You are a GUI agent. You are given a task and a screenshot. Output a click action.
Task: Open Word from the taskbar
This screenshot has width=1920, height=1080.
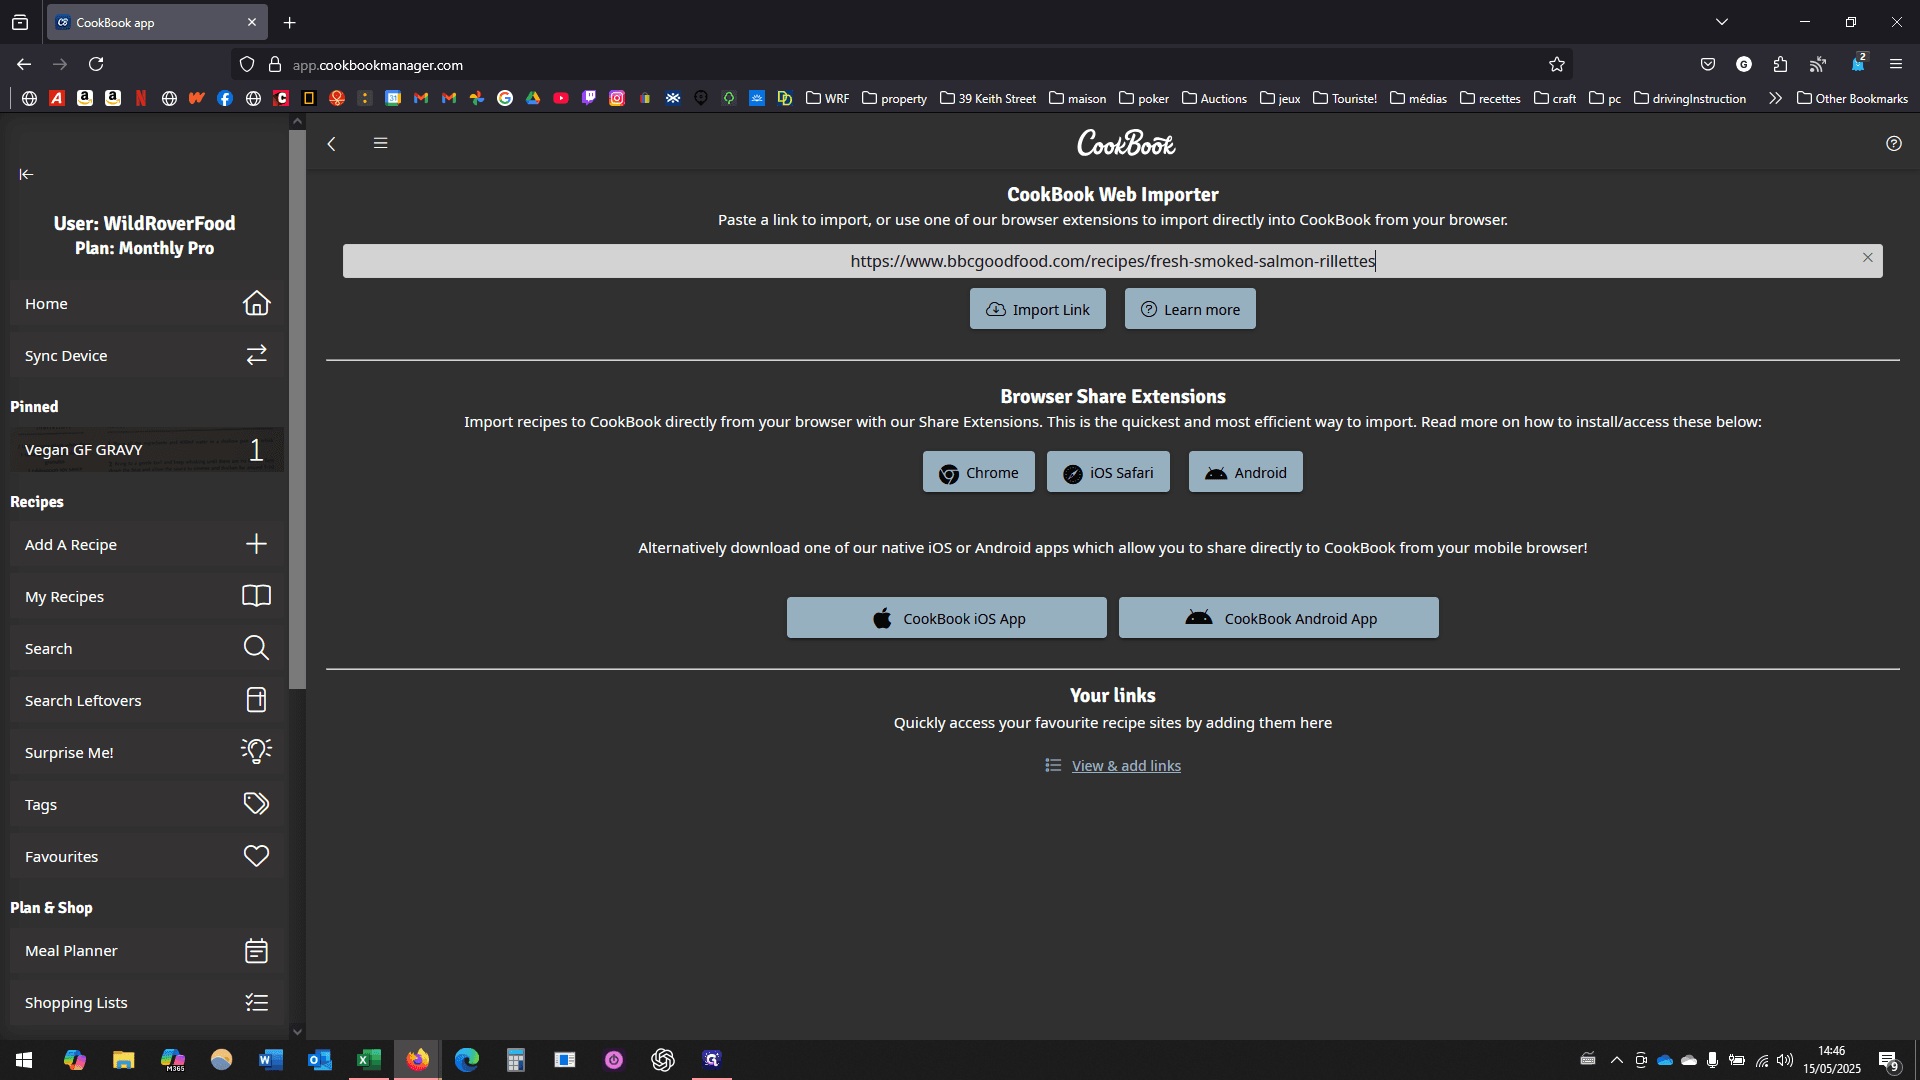[x=271, y=1060]
